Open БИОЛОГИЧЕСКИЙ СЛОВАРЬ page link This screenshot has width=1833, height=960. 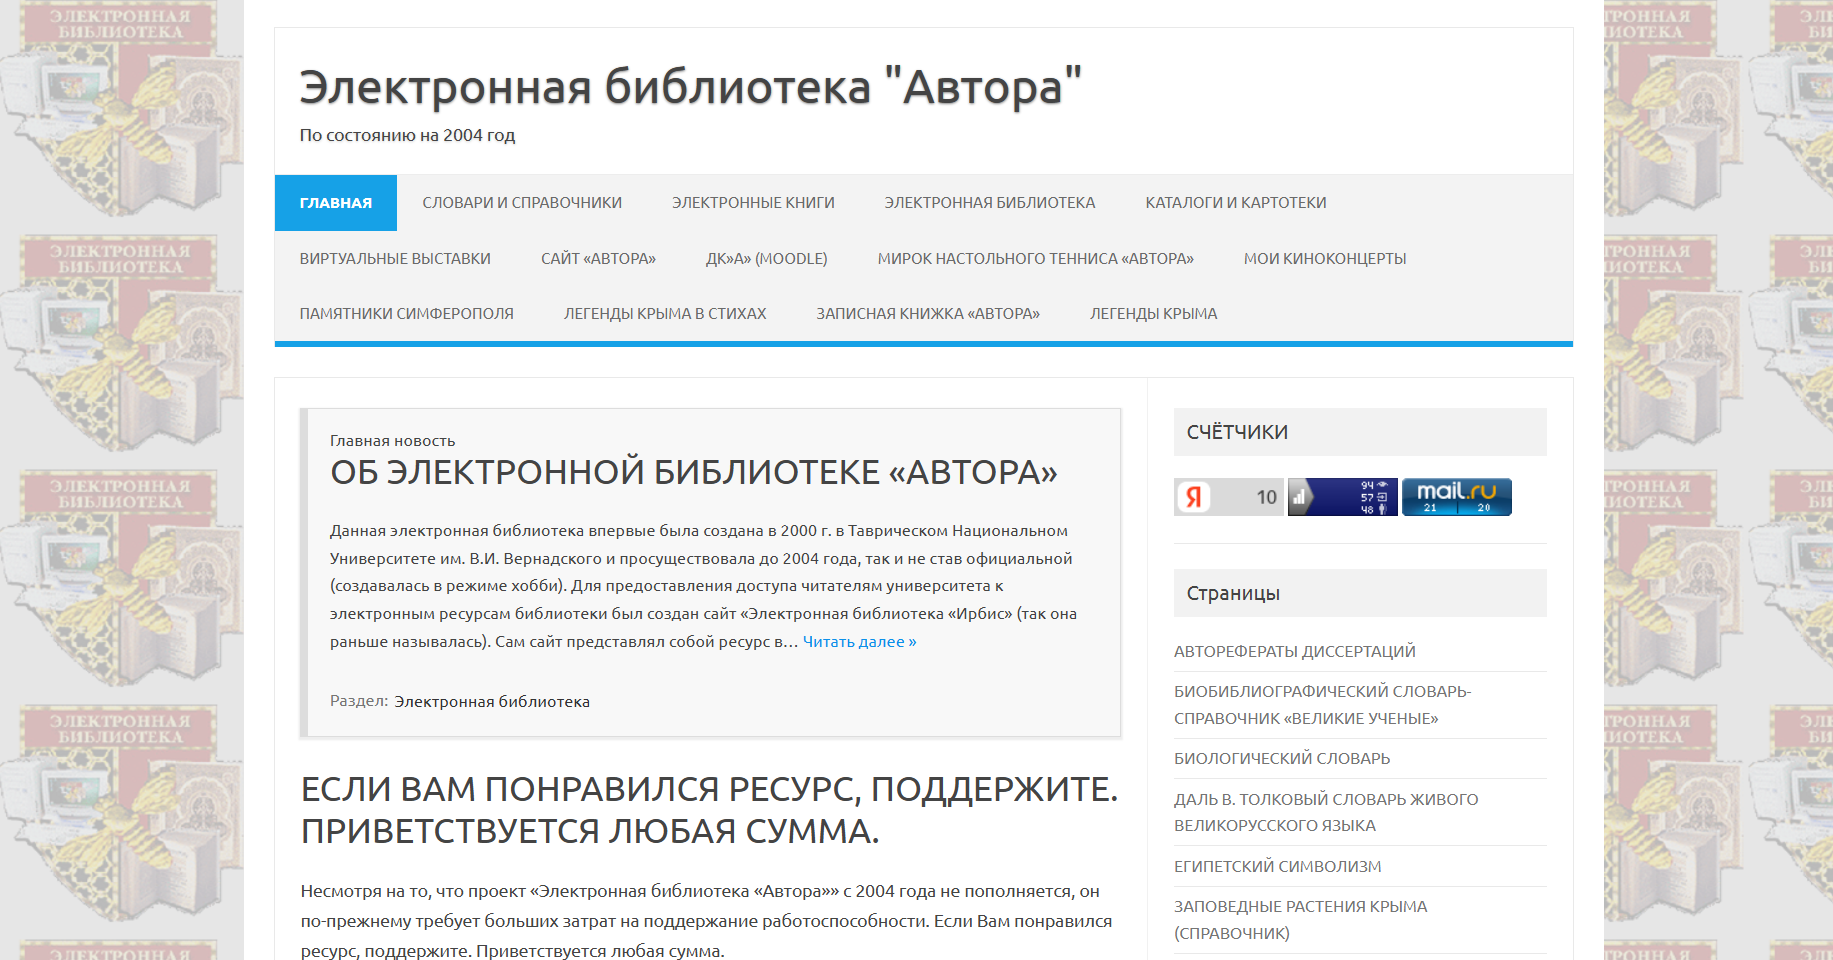[x=1282, y=759]
